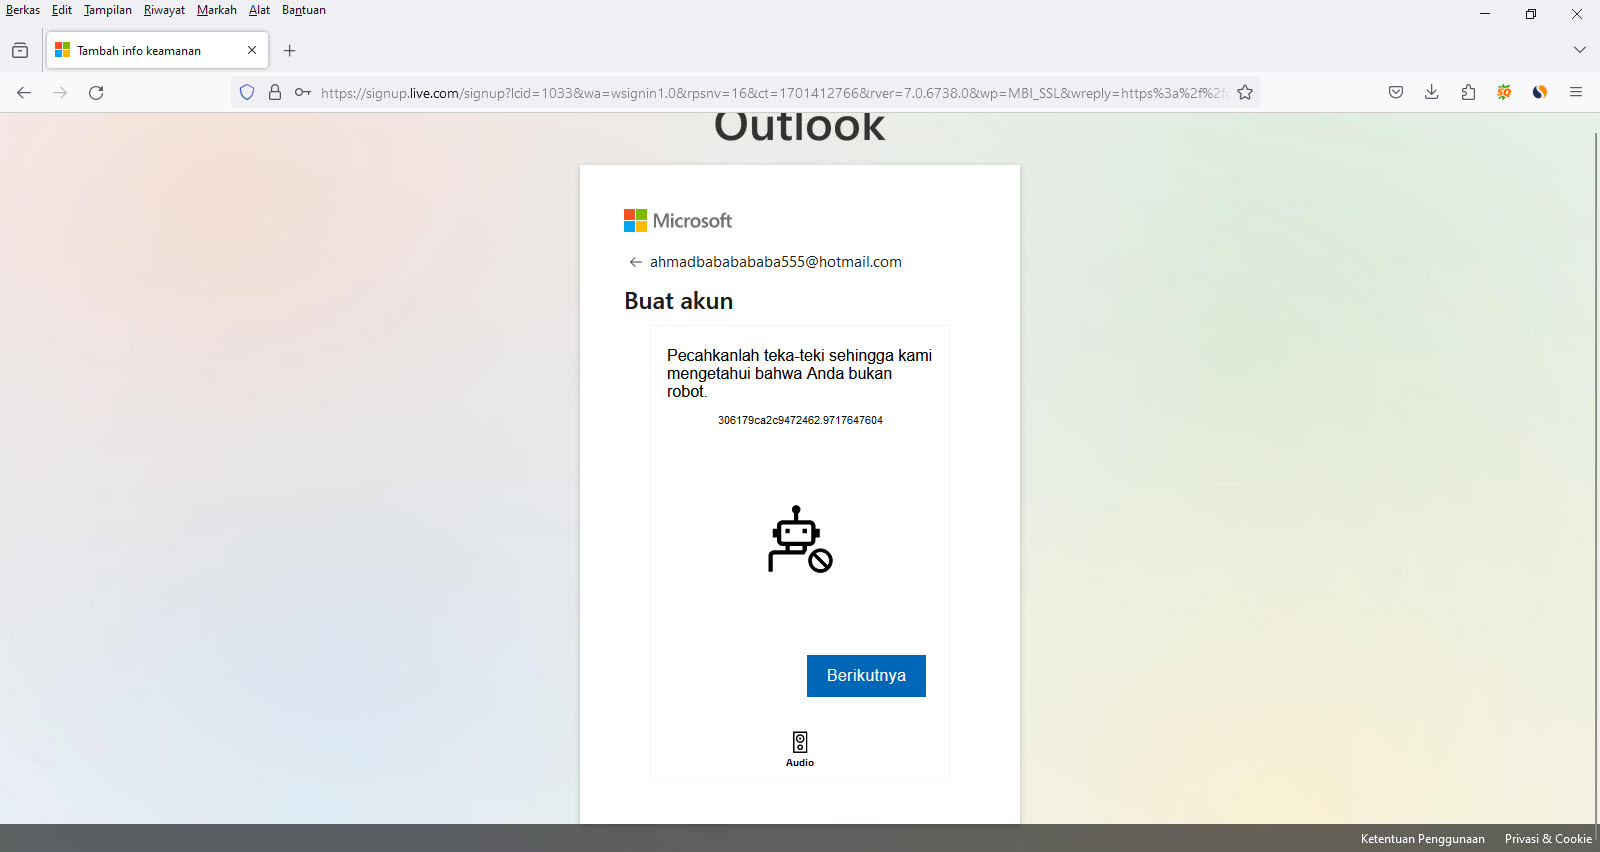Bookmark this page with the star icon

tap(1245, 93)
